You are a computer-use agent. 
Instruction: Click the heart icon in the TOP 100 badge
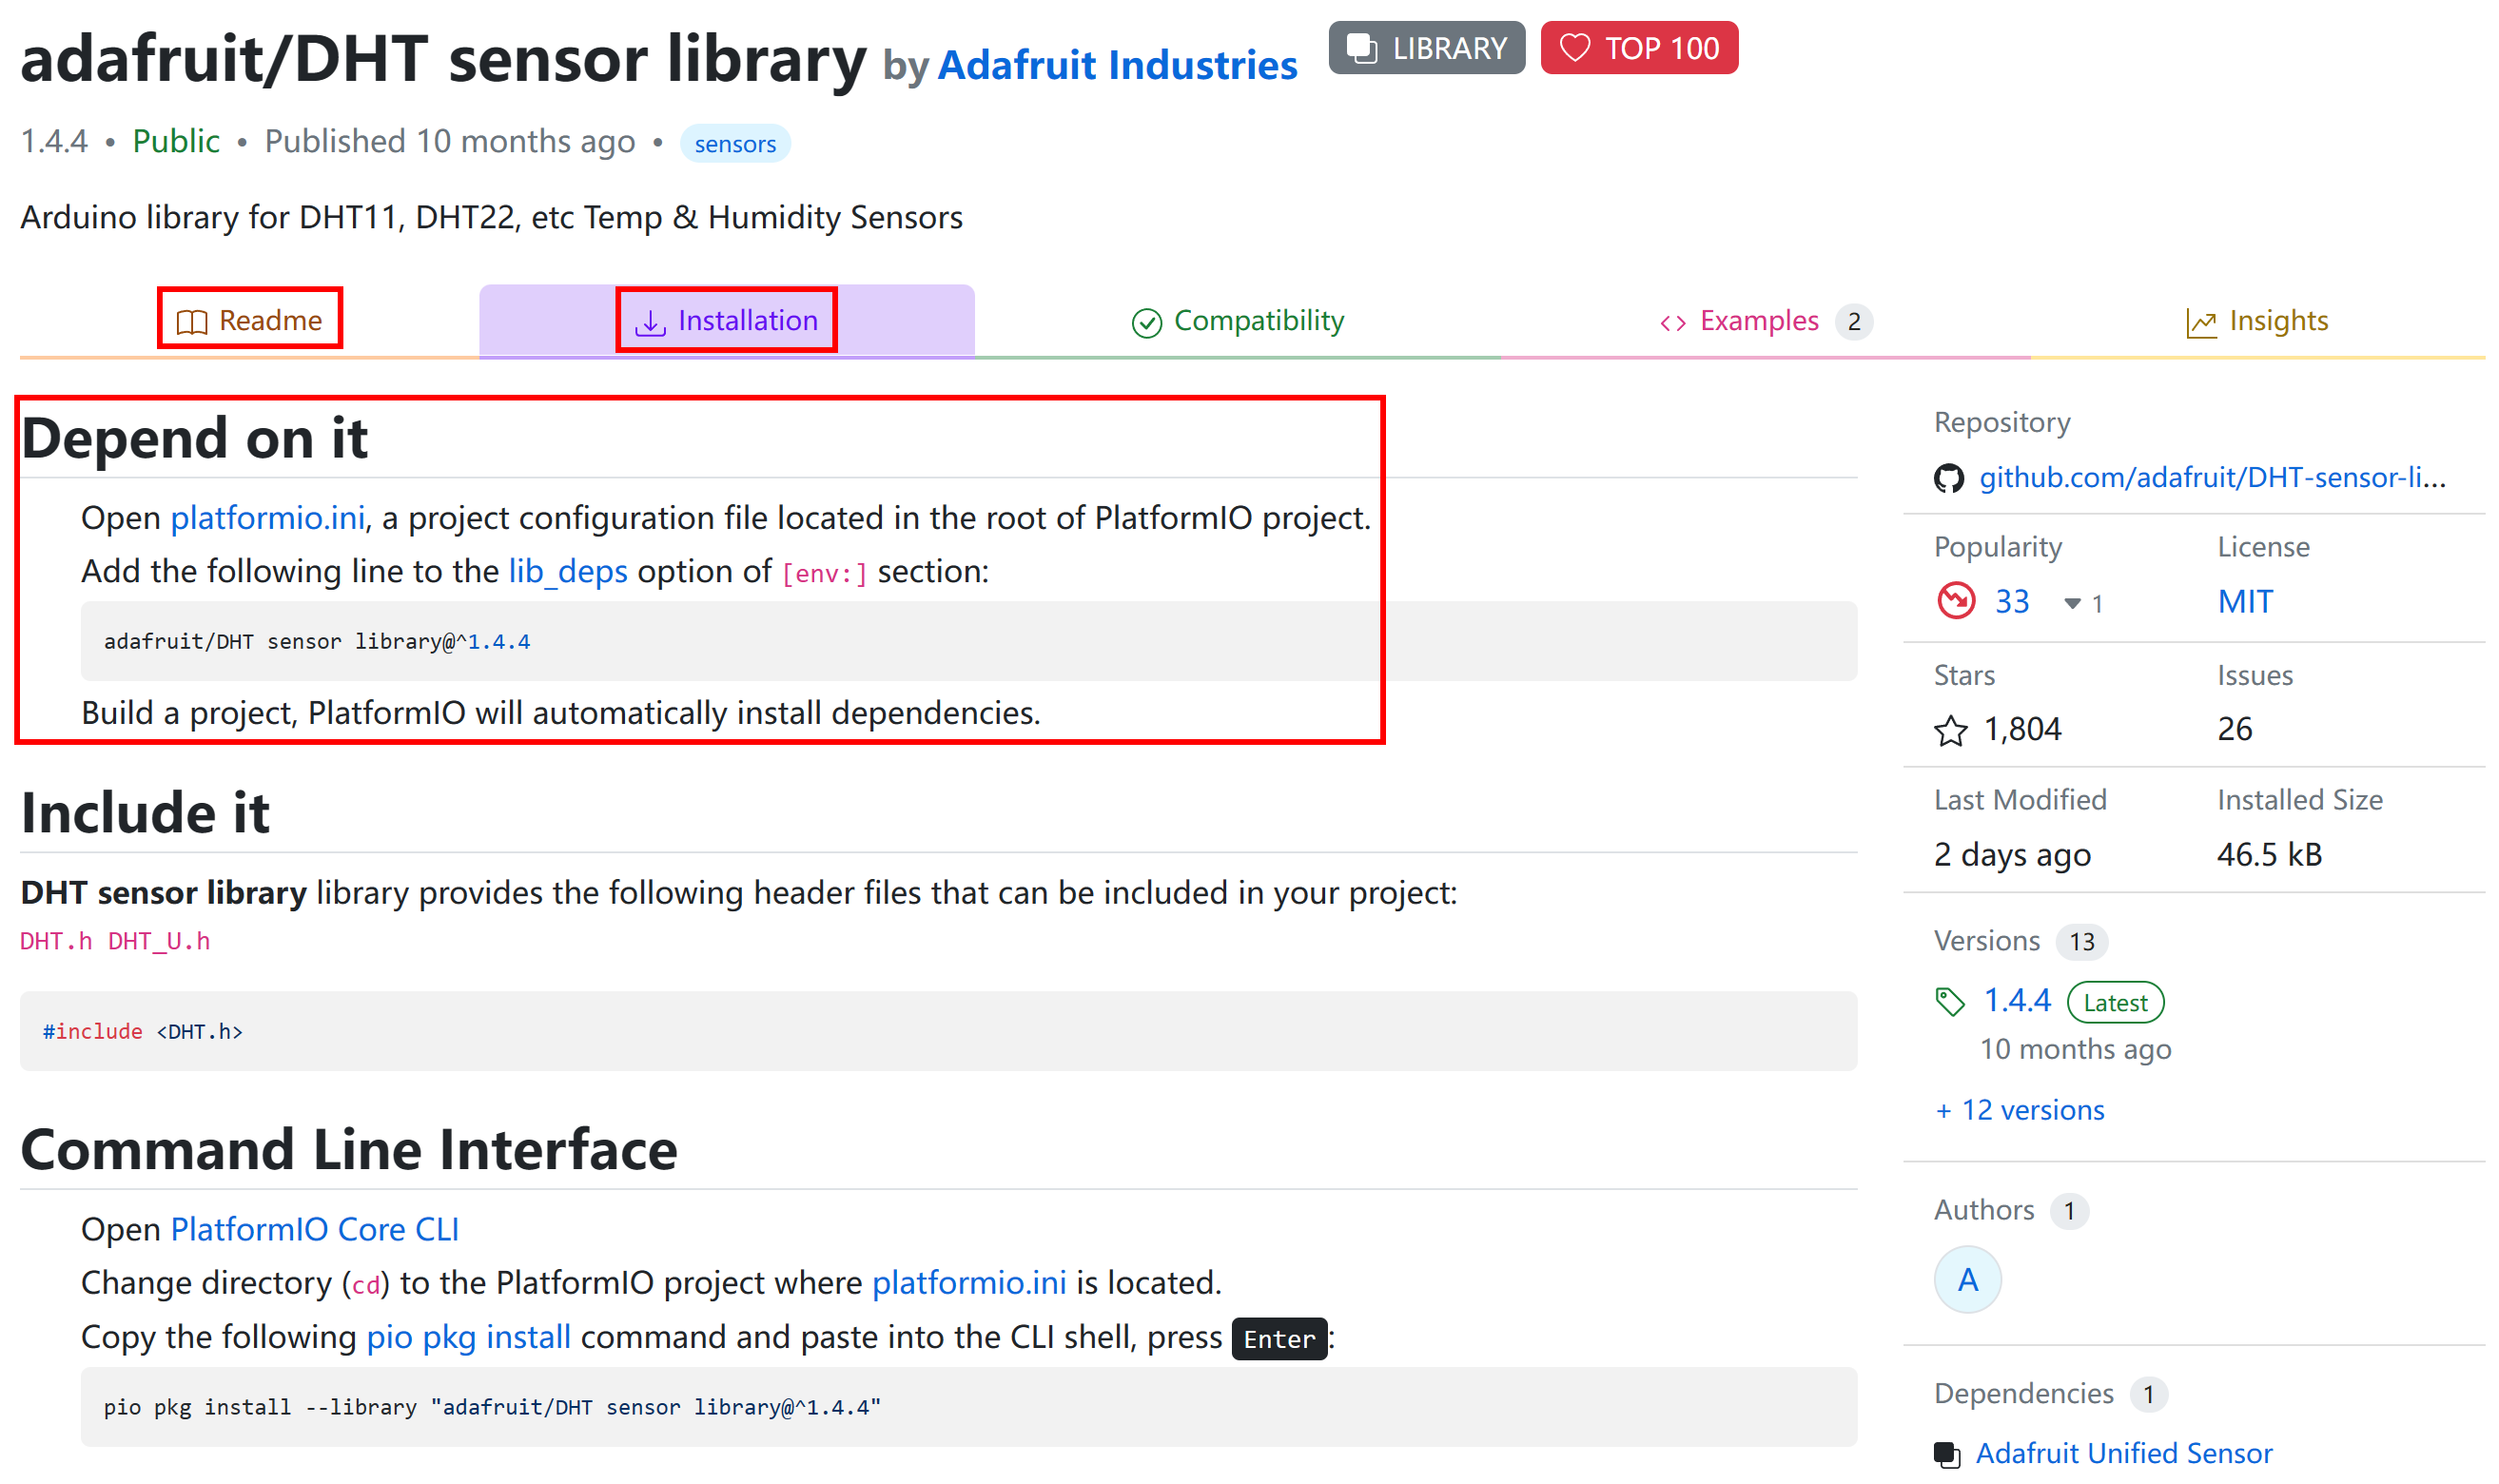coord(1574,48)
